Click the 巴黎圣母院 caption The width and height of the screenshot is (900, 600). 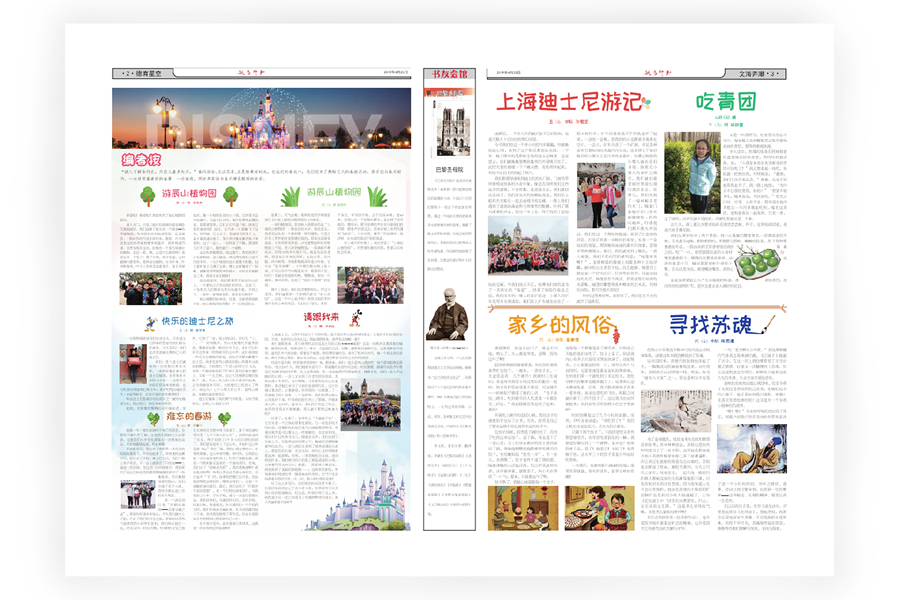[449, 170]
